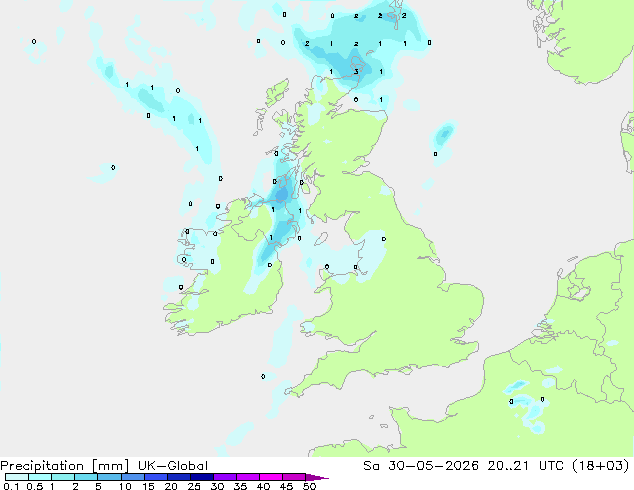Click the 0.1–0.5 mm legend swatch
This screenshot has width=634, height=490.
pyautogui.click(x=17, y=477)
